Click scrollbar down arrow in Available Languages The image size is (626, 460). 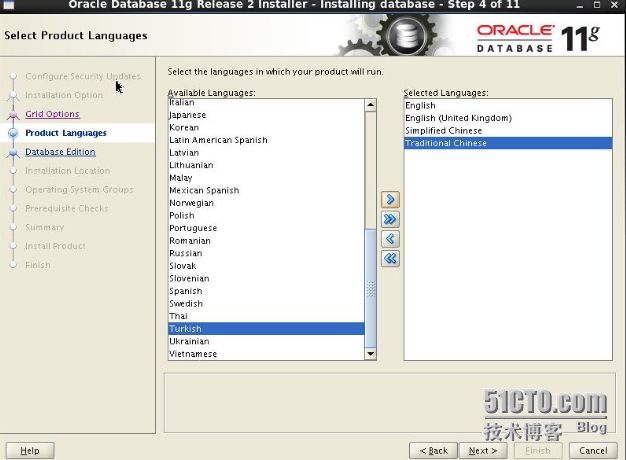point(370,354)
